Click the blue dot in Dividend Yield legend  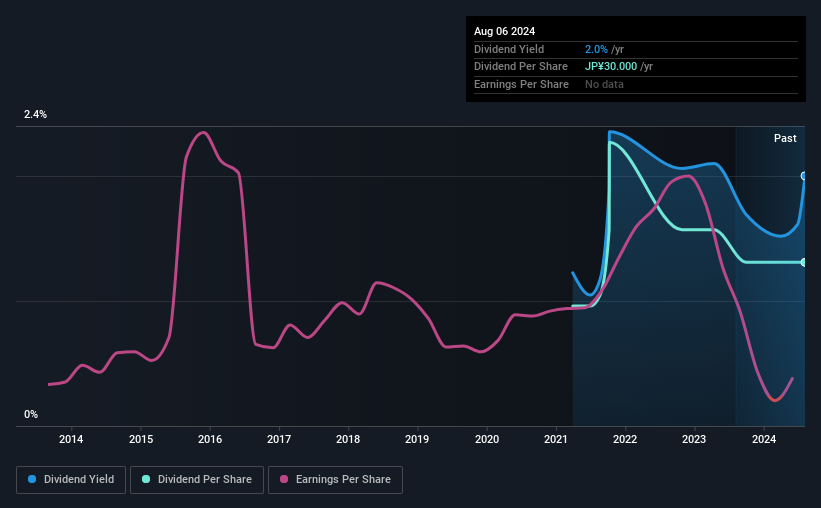click(x=32, y=480)
